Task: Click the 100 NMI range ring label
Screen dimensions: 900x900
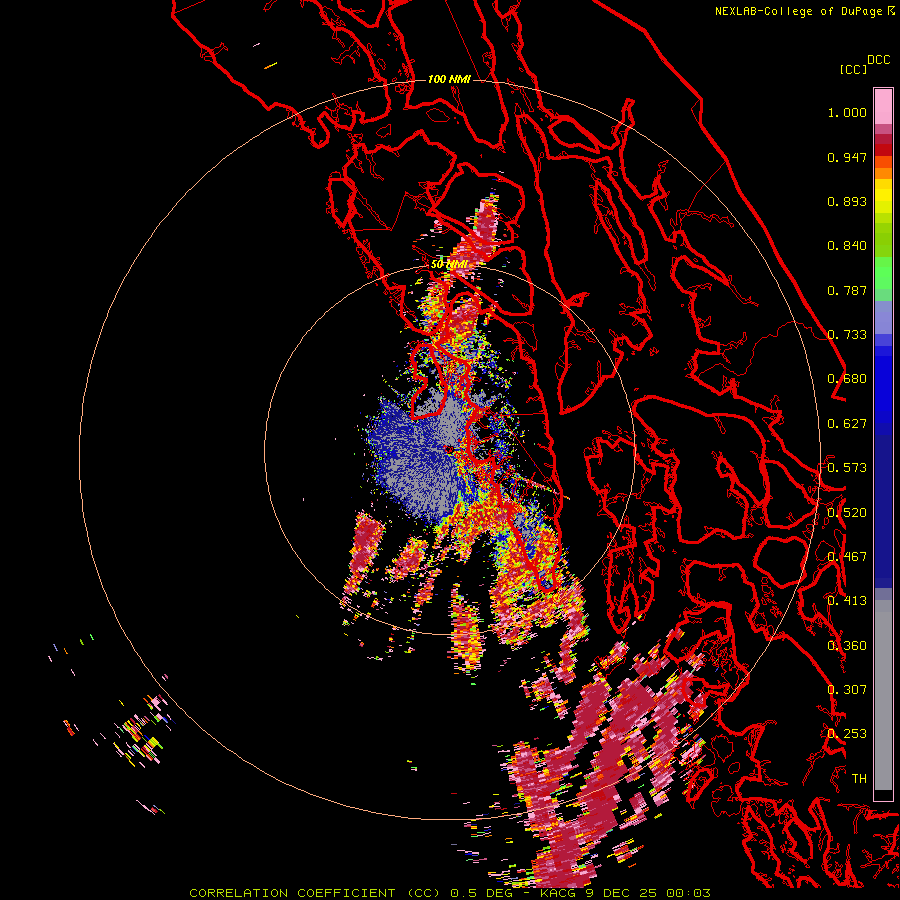Action: 449,79
